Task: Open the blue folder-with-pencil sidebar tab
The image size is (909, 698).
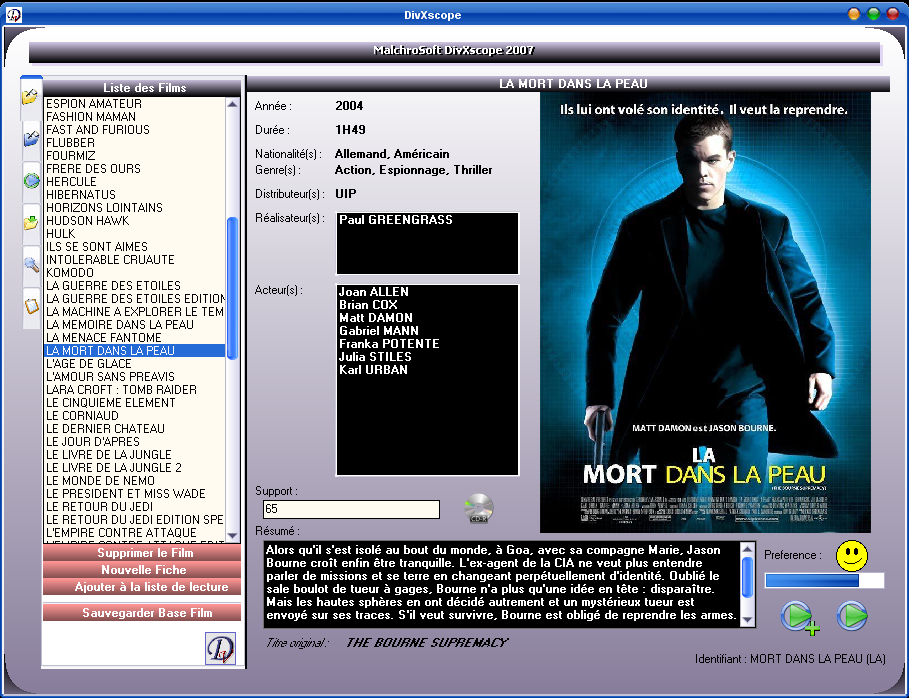Action: (31, 139)
